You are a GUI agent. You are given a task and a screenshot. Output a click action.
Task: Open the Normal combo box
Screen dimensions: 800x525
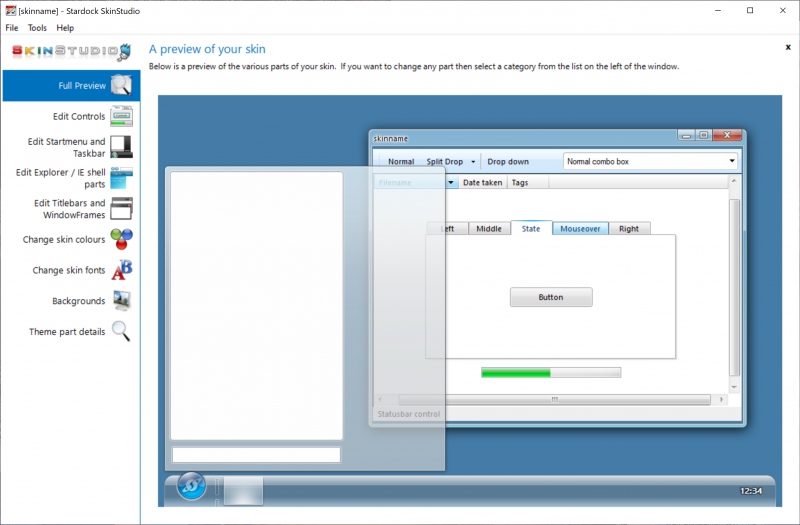(x=650, y=161)
